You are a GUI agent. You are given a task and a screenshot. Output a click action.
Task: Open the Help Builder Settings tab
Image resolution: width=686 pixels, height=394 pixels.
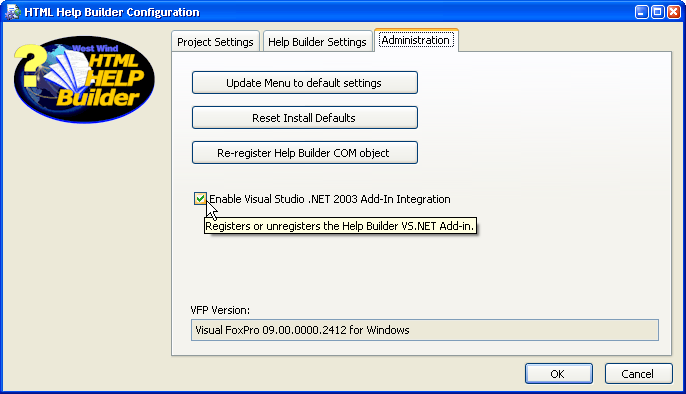pos(317,42)
